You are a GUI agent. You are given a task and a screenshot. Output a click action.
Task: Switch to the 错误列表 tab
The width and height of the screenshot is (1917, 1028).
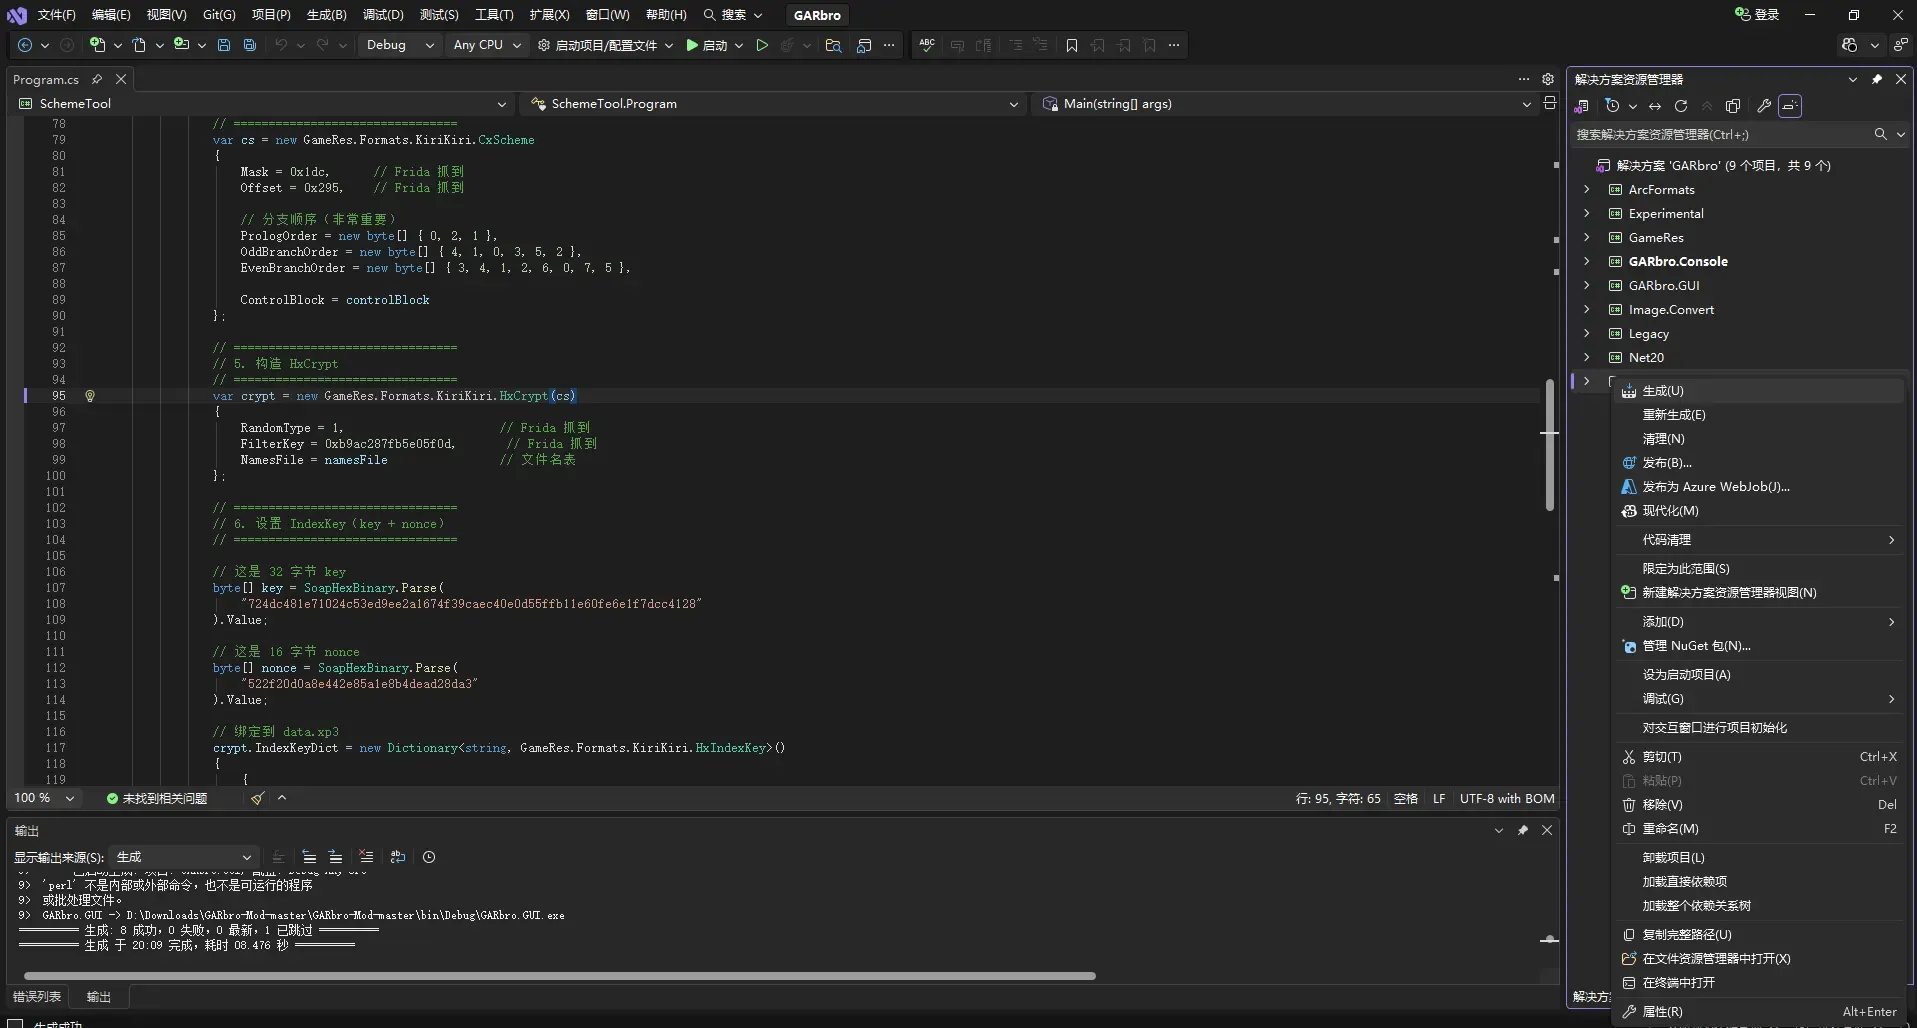[x=37, y=997]
